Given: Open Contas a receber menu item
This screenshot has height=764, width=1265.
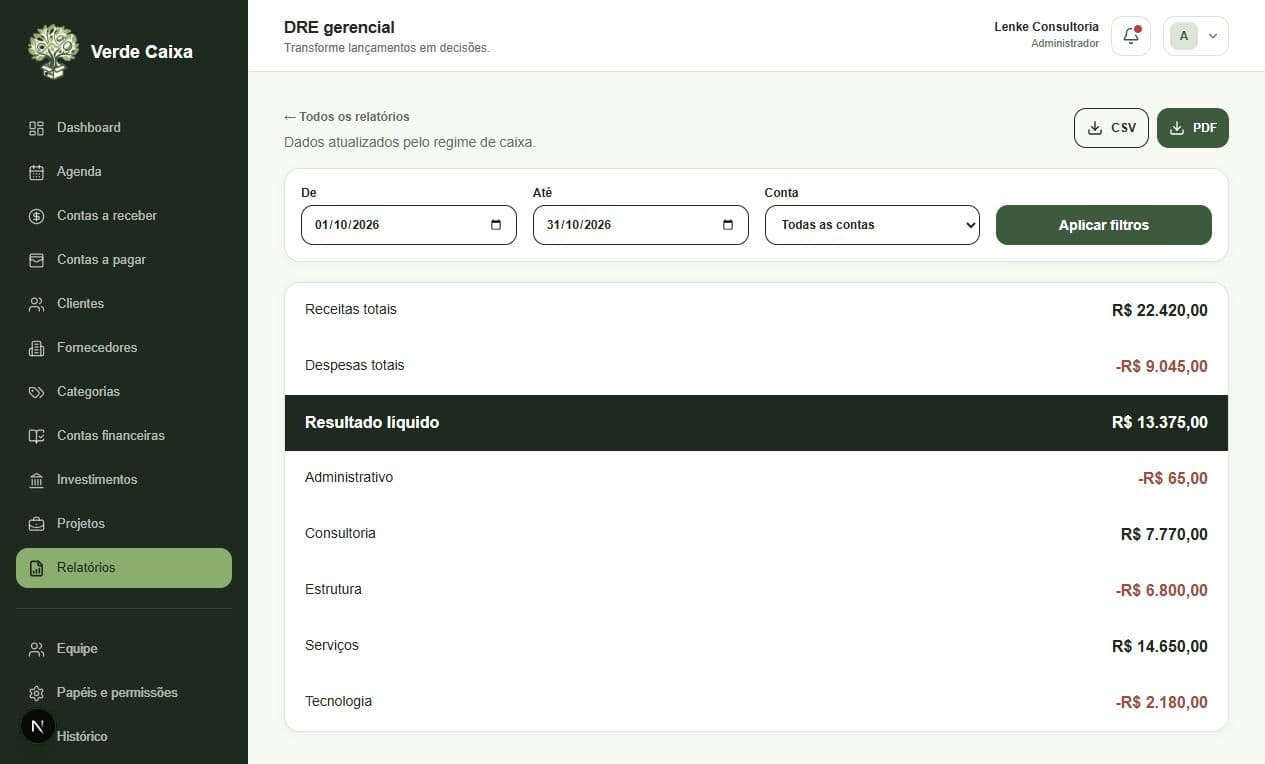Looking at the screenshot, I should coord(124,216).
